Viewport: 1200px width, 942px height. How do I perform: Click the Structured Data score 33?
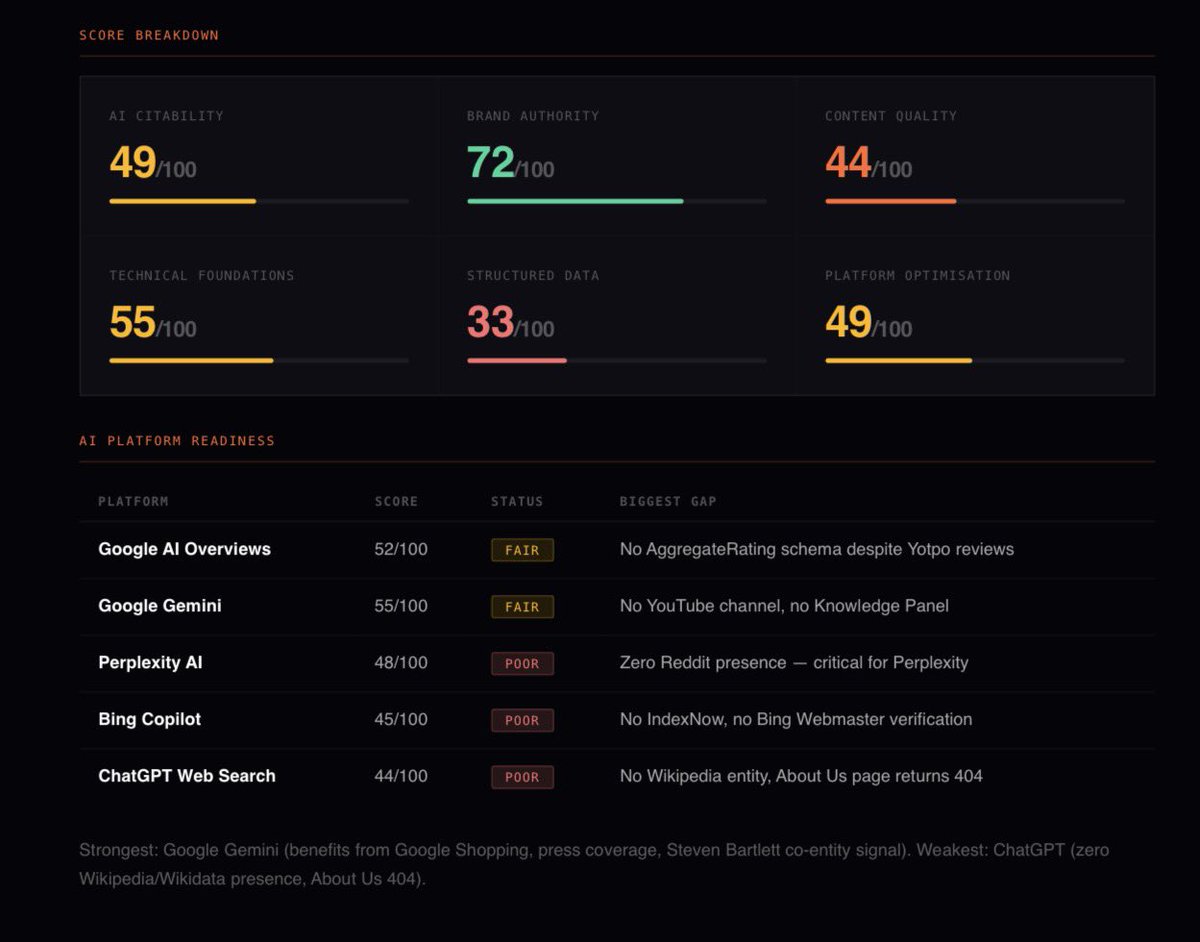pyautogui.click(x=490, y=322)
